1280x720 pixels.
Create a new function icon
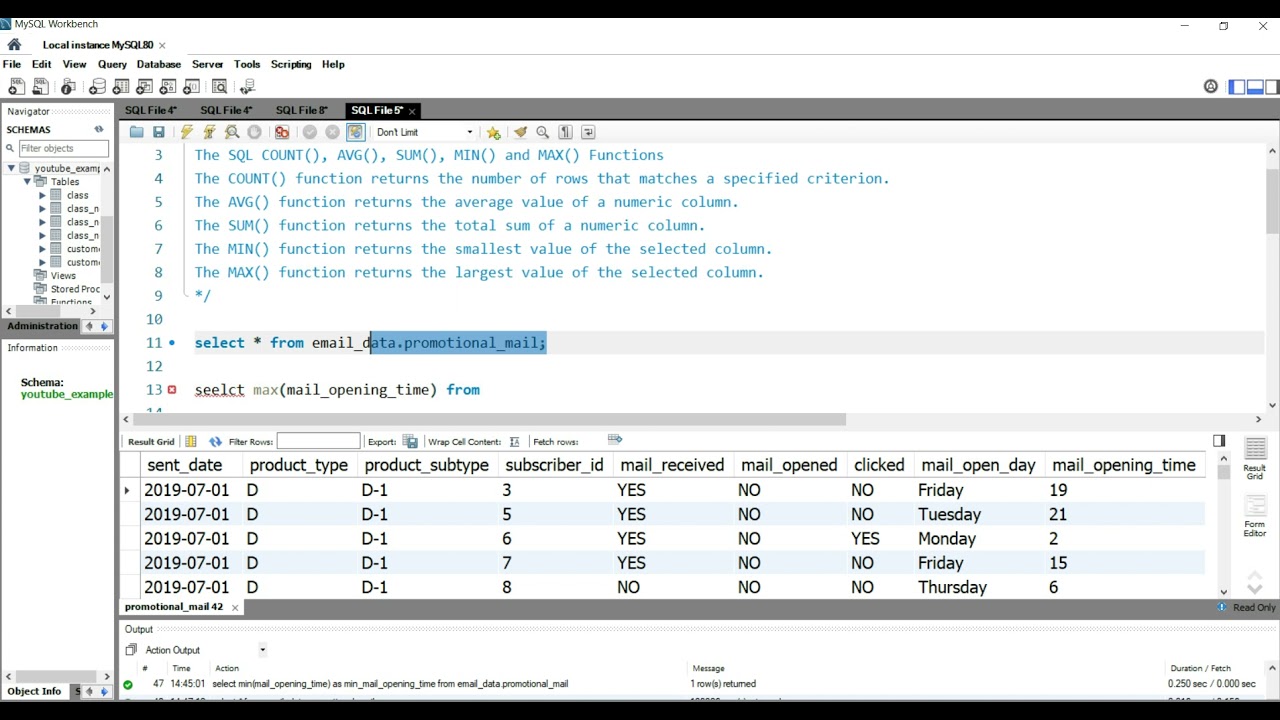(x=192, y=87)
